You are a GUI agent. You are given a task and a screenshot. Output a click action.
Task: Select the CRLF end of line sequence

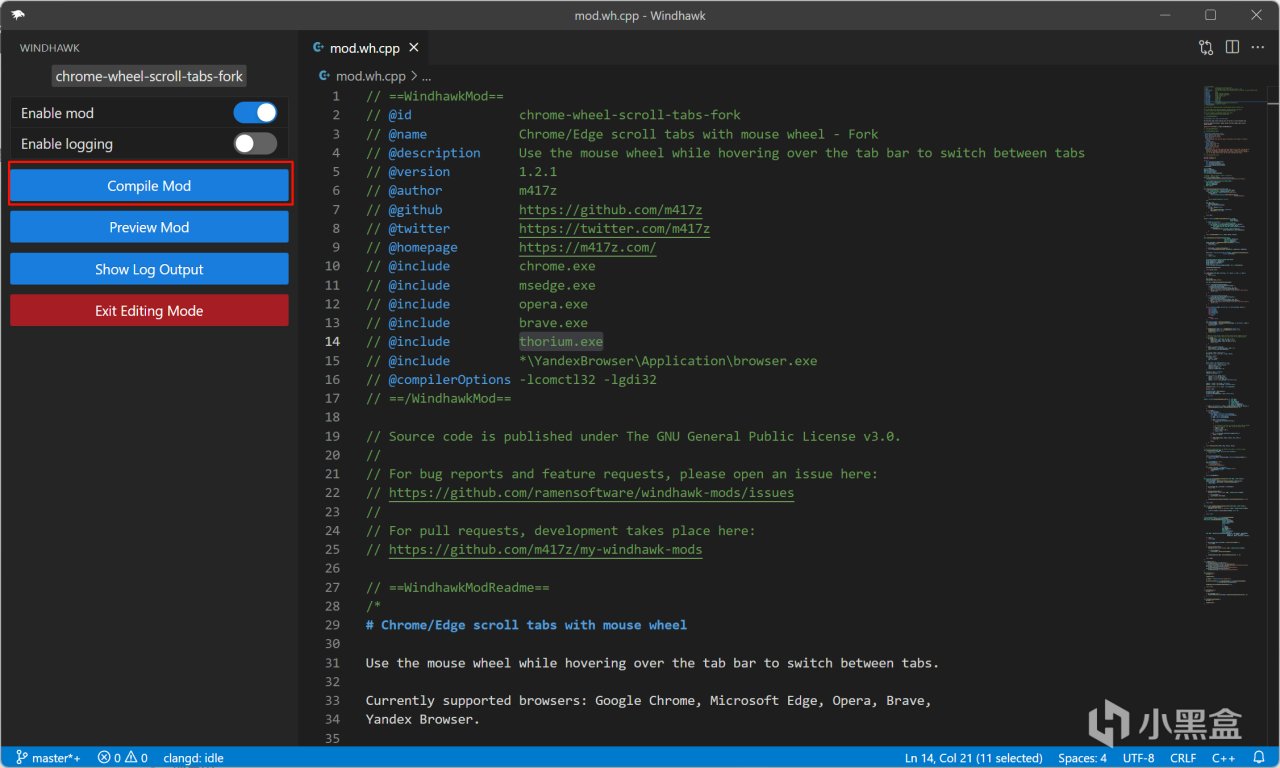point(1183,758)
